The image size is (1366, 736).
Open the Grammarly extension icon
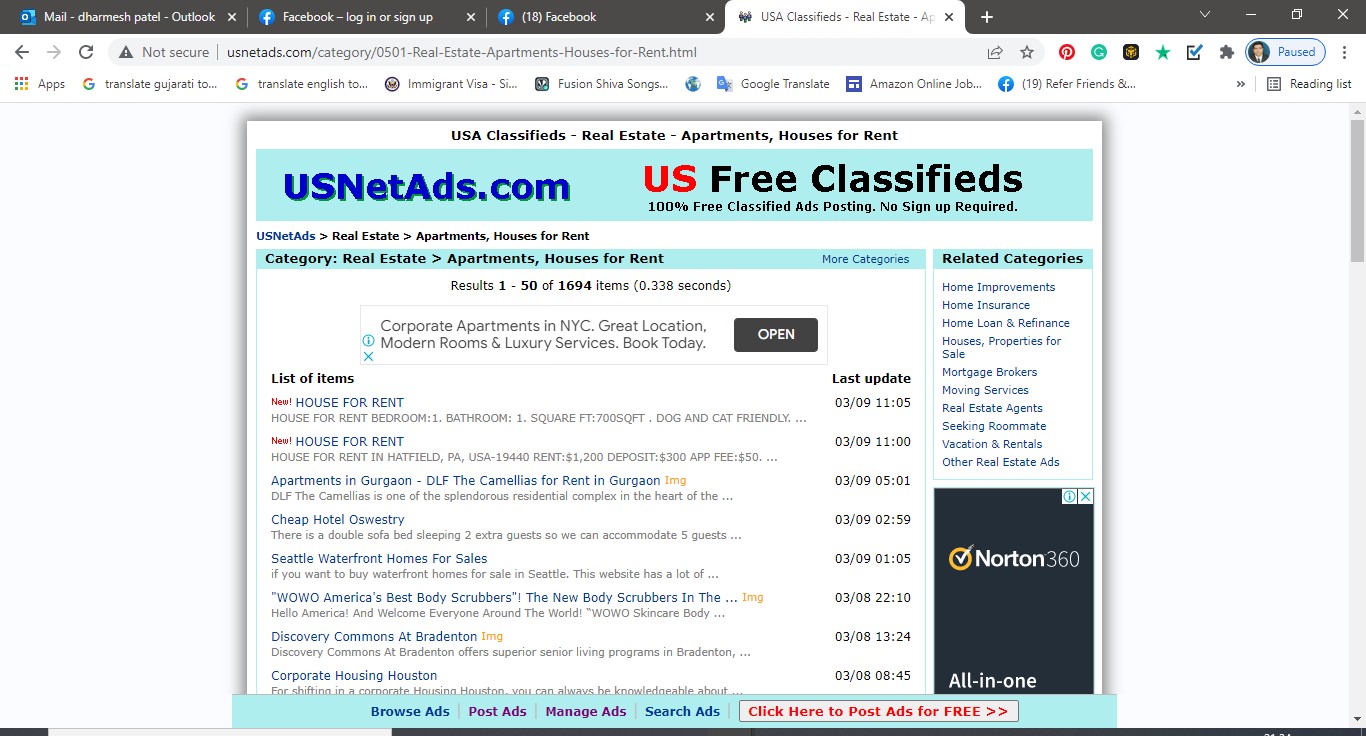[x=1099, y=52]
